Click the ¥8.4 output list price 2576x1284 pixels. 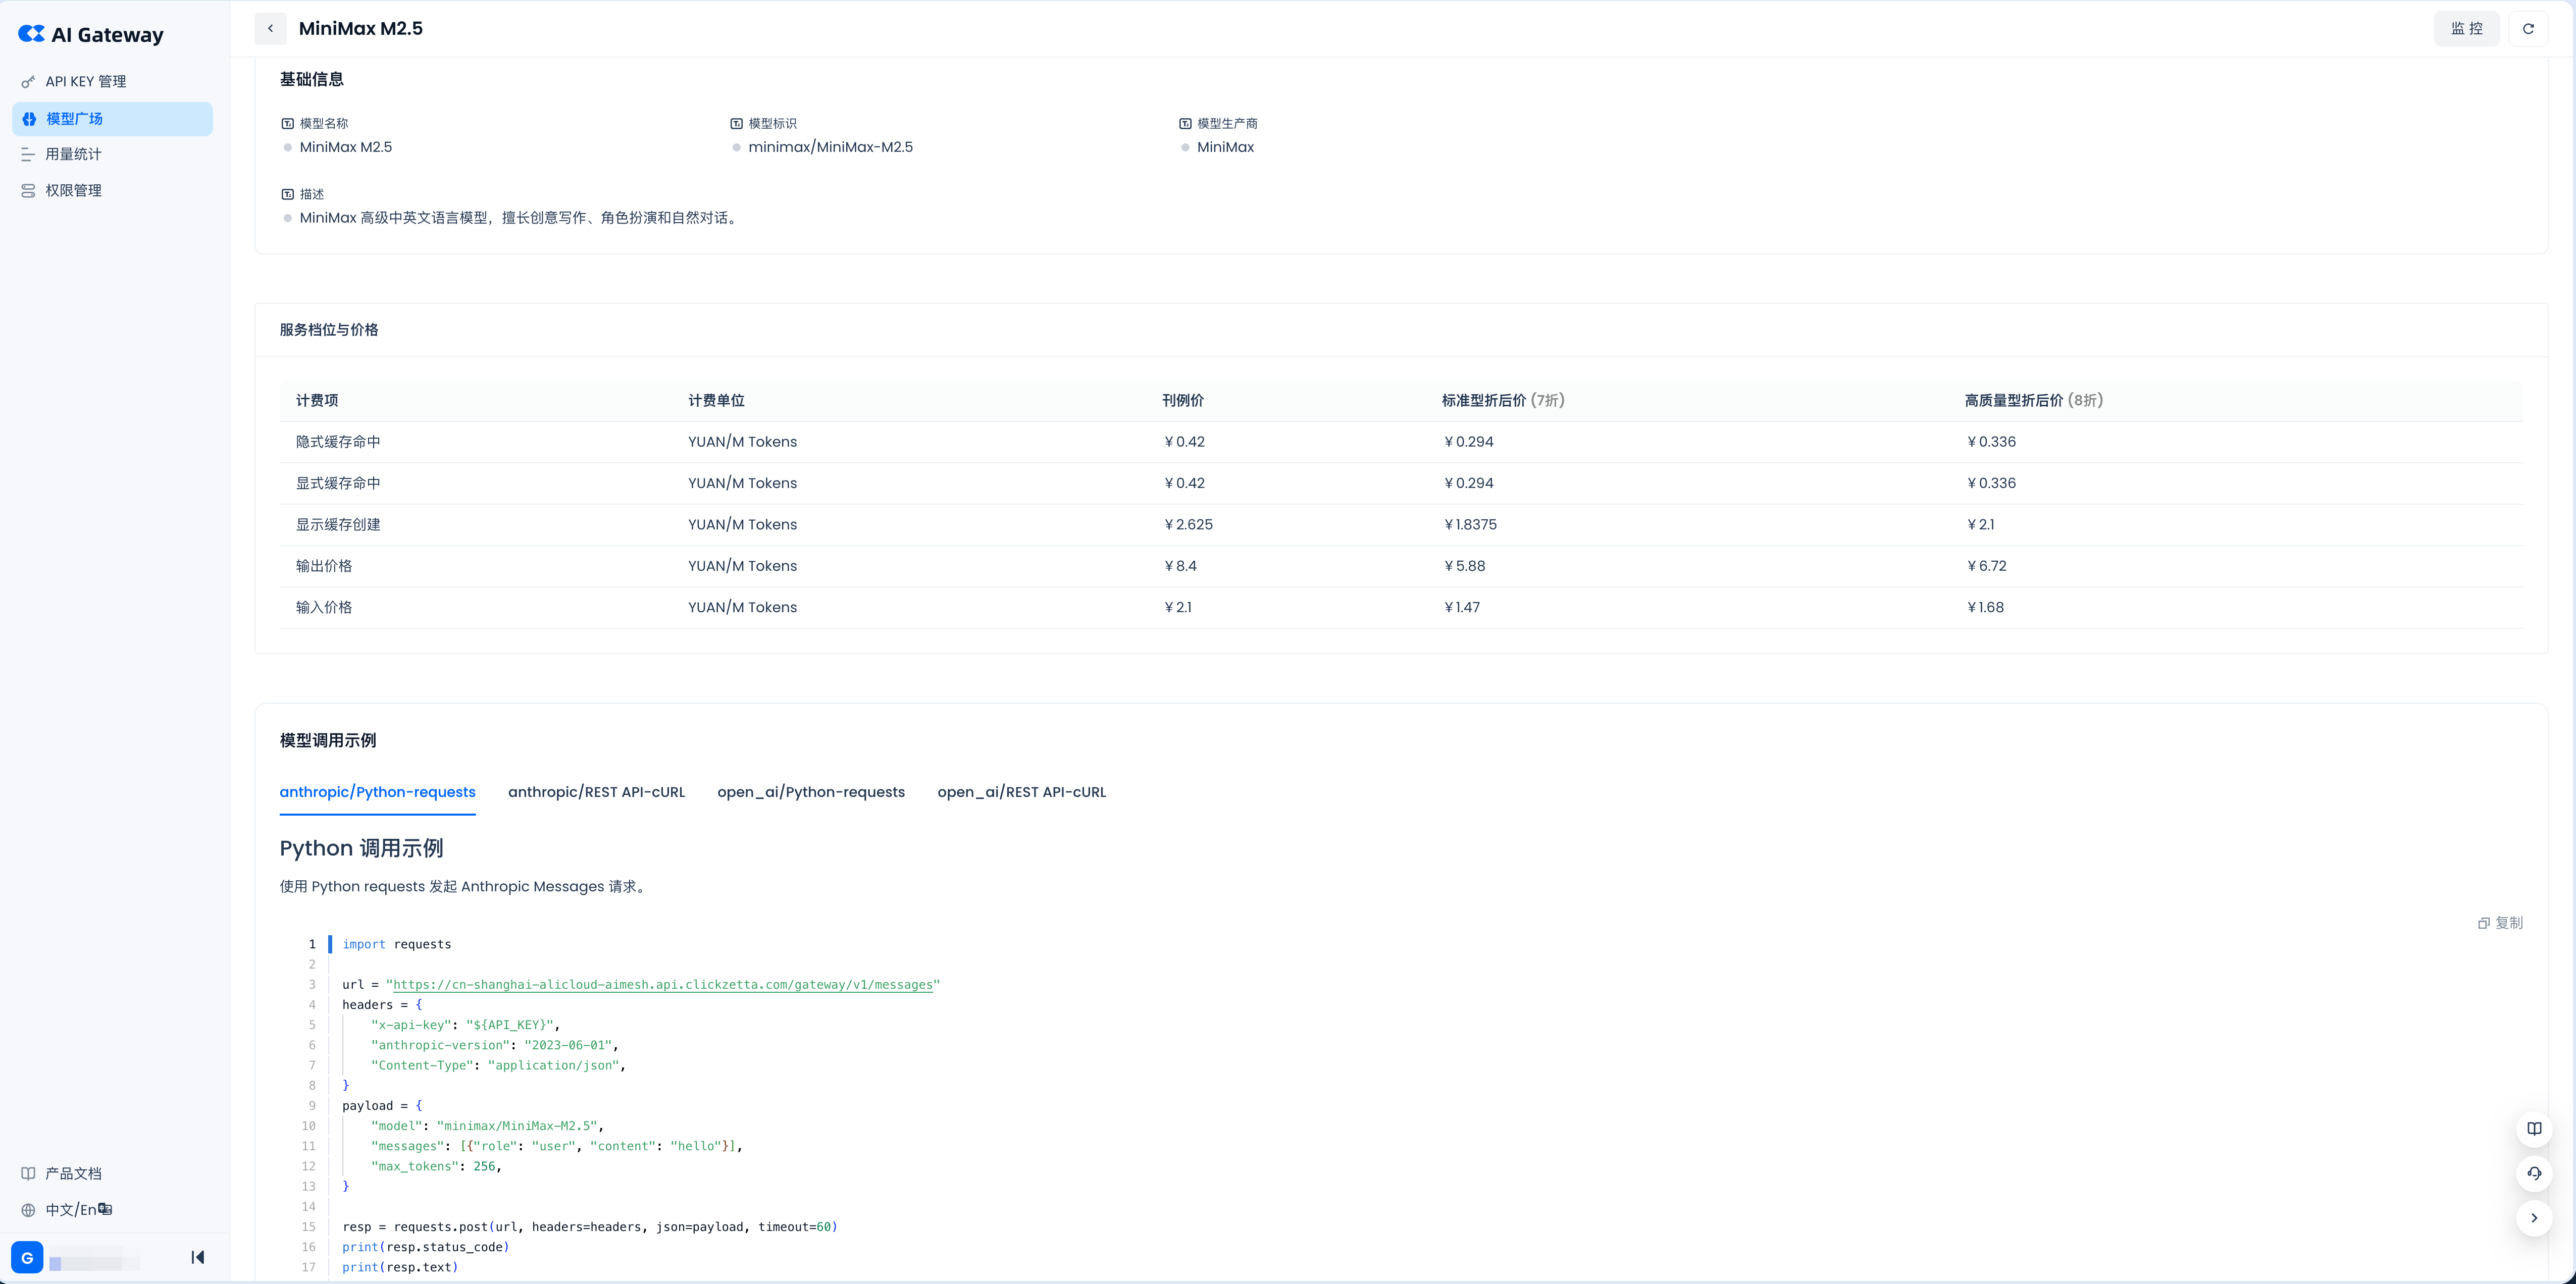(1180, 566)
